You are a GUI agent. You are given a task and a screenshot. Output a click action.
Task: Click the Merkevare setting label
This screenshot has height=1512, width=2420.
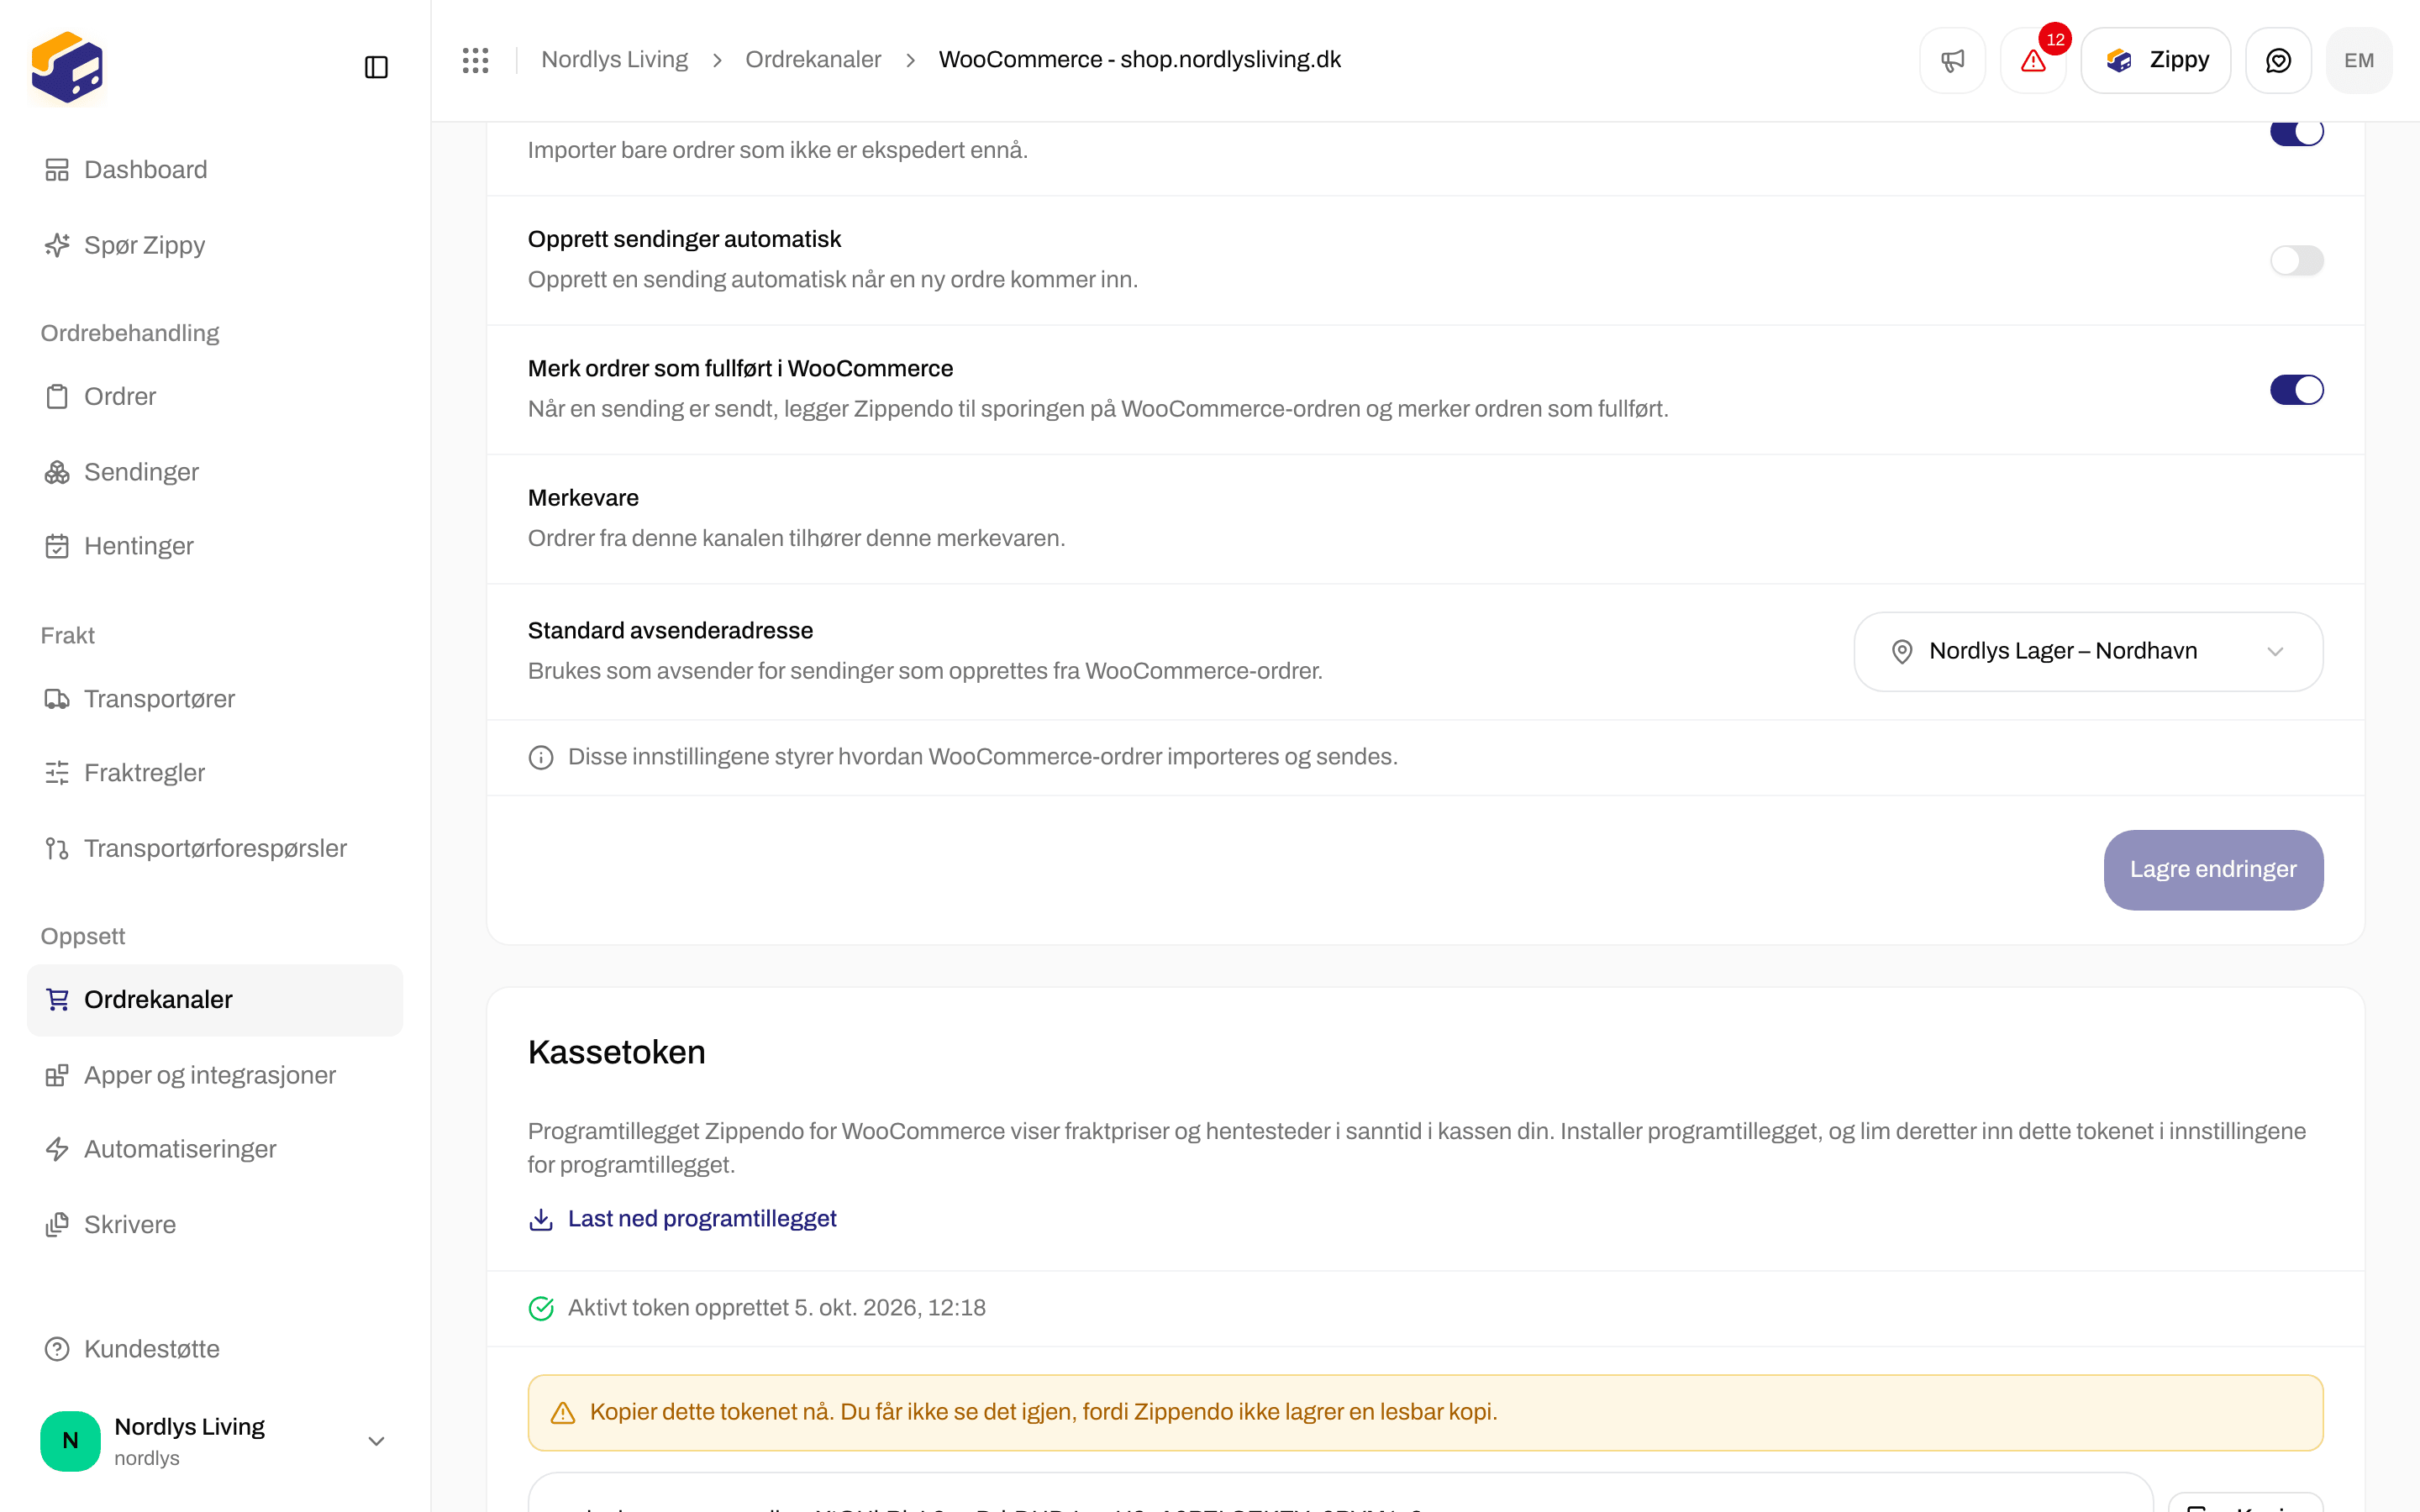583,498
